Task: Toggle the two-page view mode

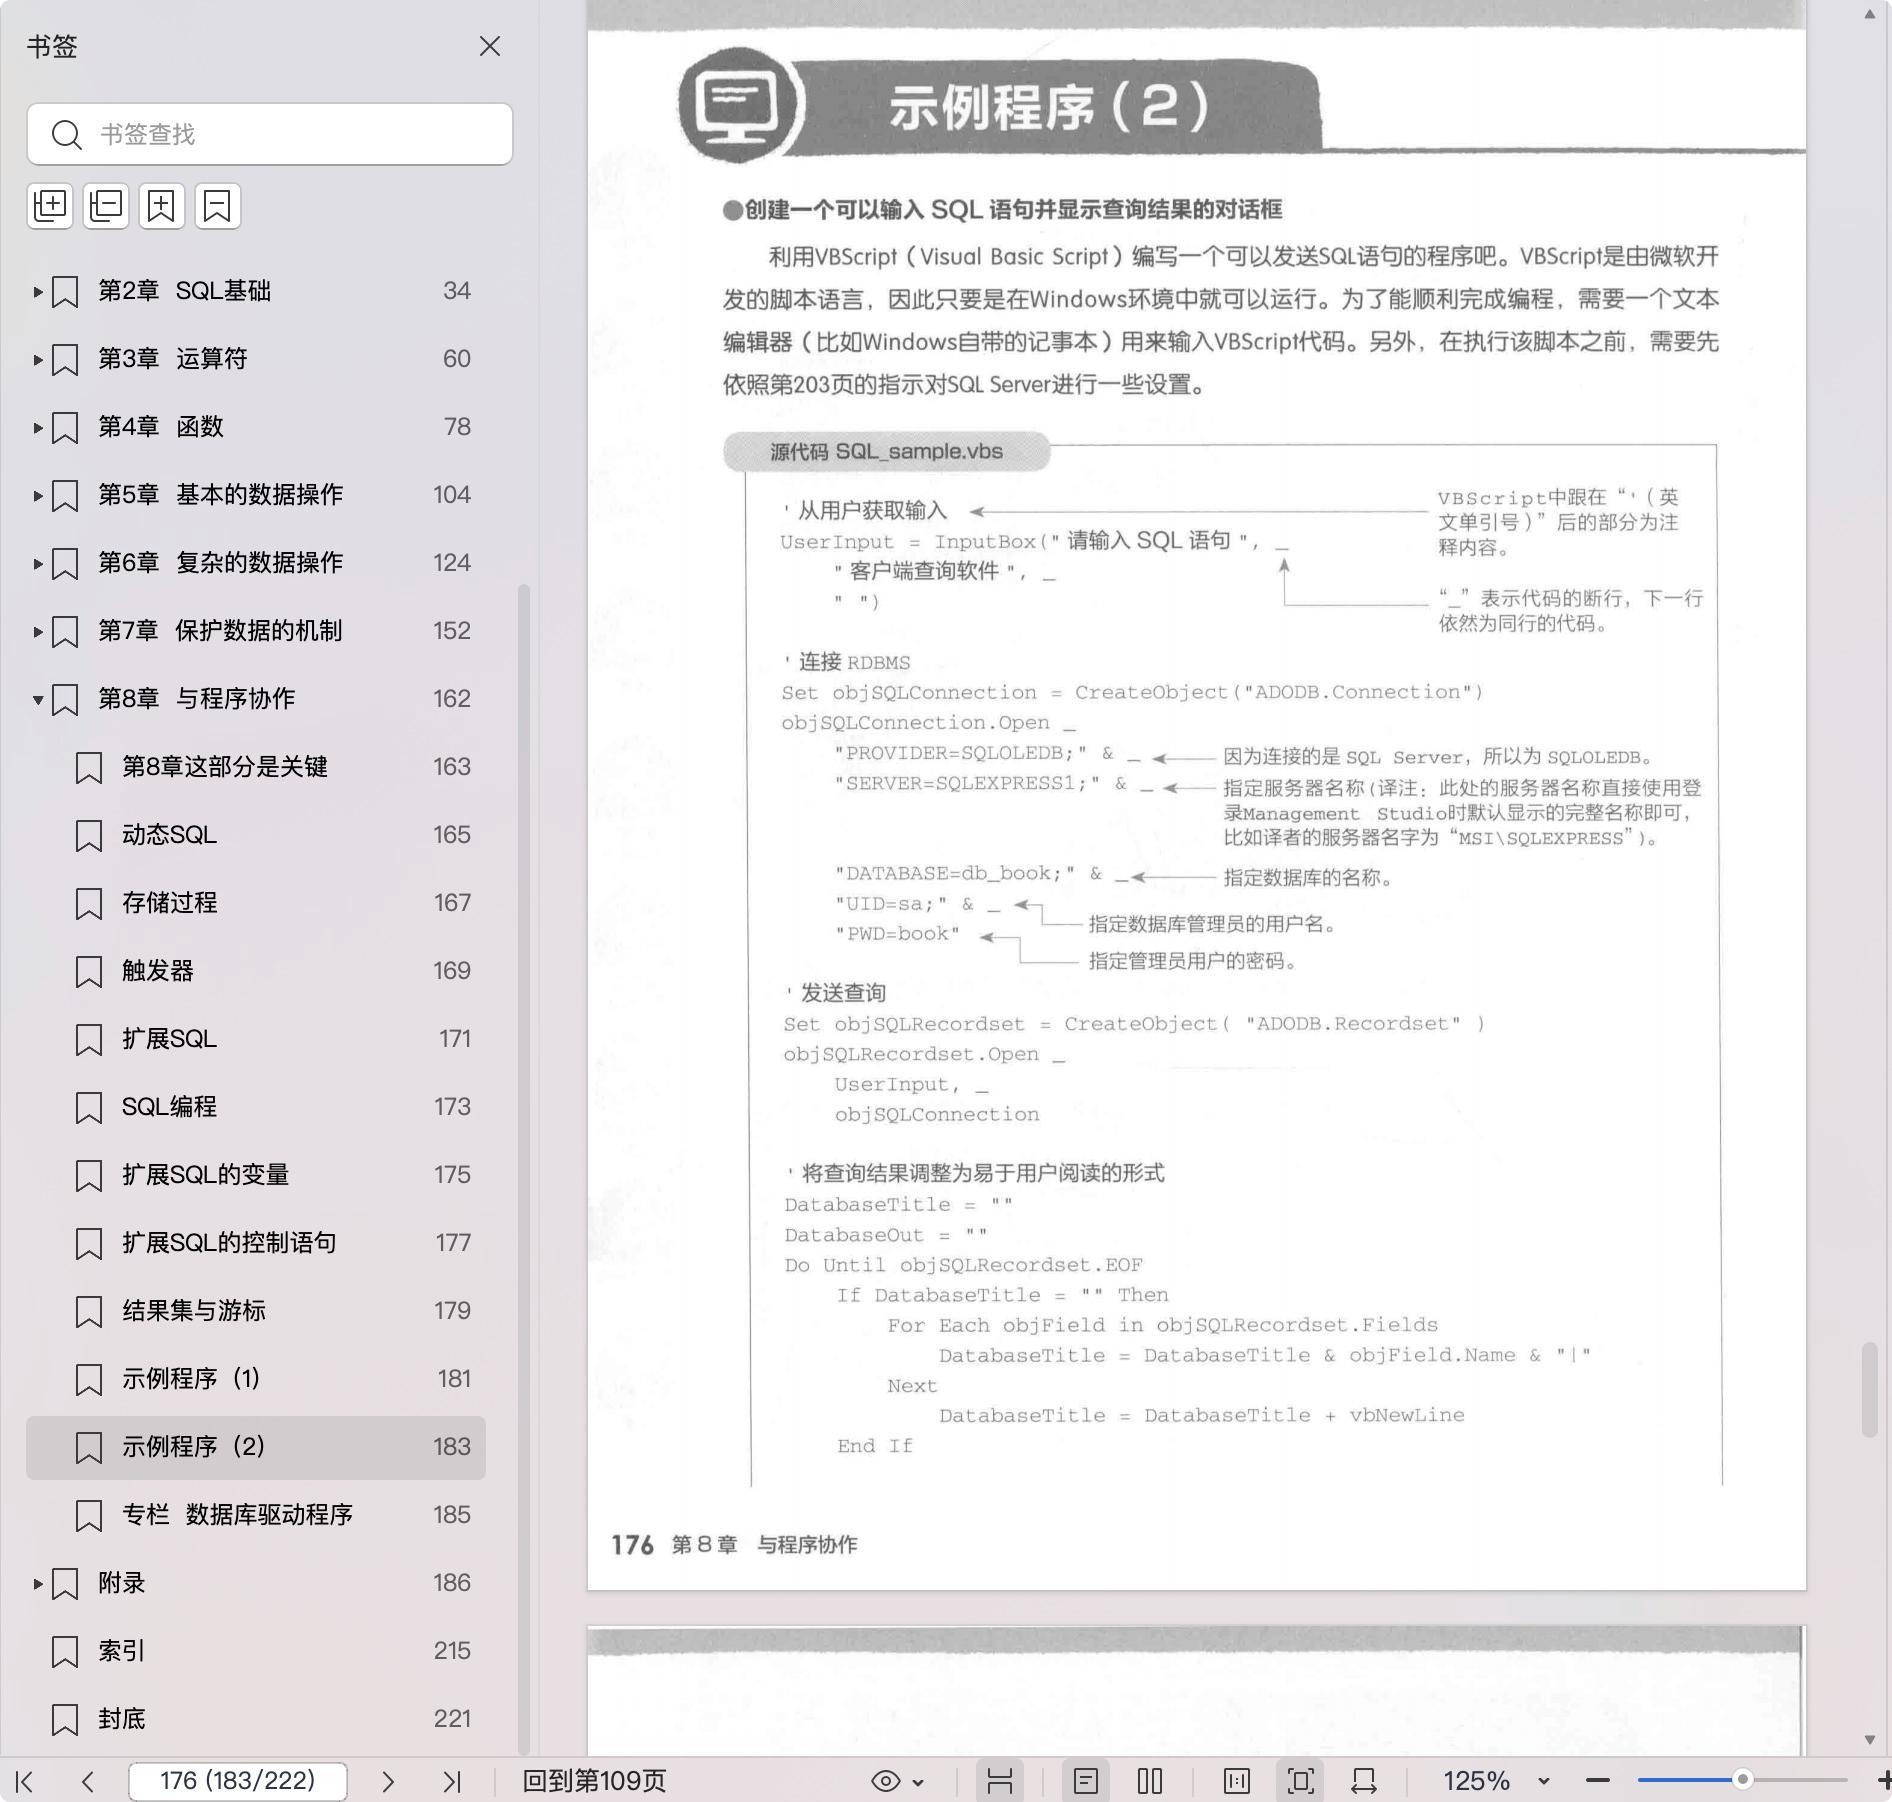Action: pos(1150,1781)
